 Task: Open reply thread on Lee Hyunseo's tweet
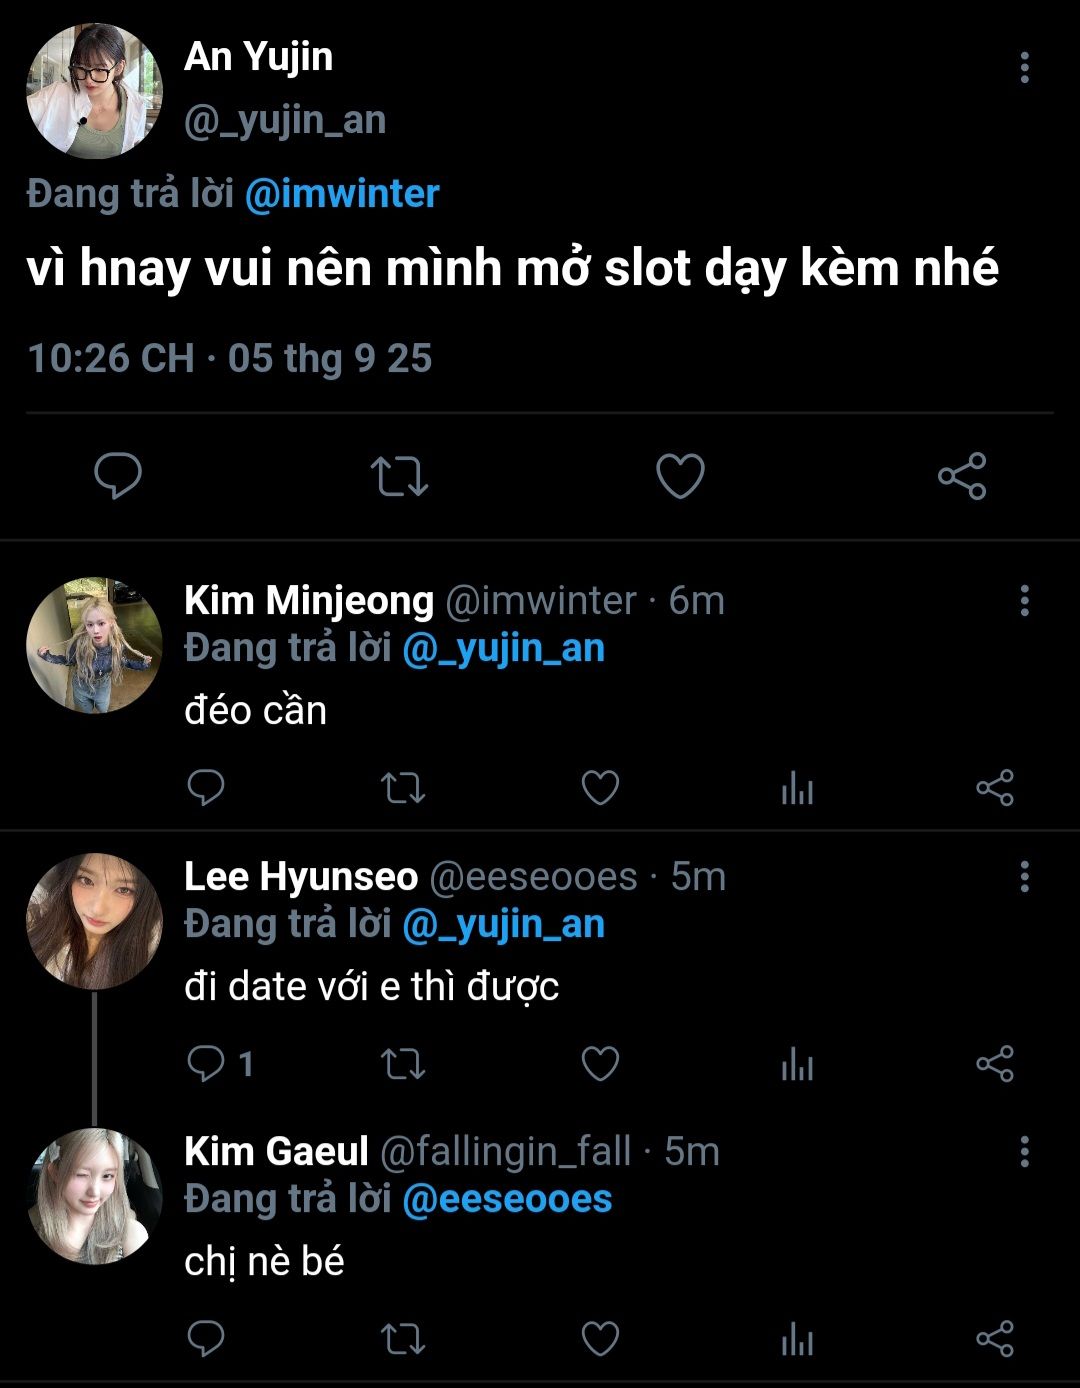point(207,1063)
